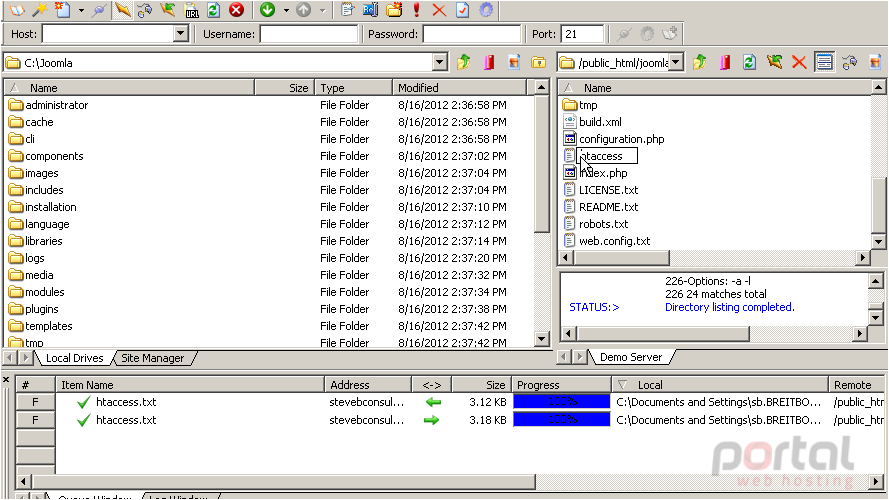Click in the Port field showing 21
This screenshot has width=889, height=500.
click(582, 34)
